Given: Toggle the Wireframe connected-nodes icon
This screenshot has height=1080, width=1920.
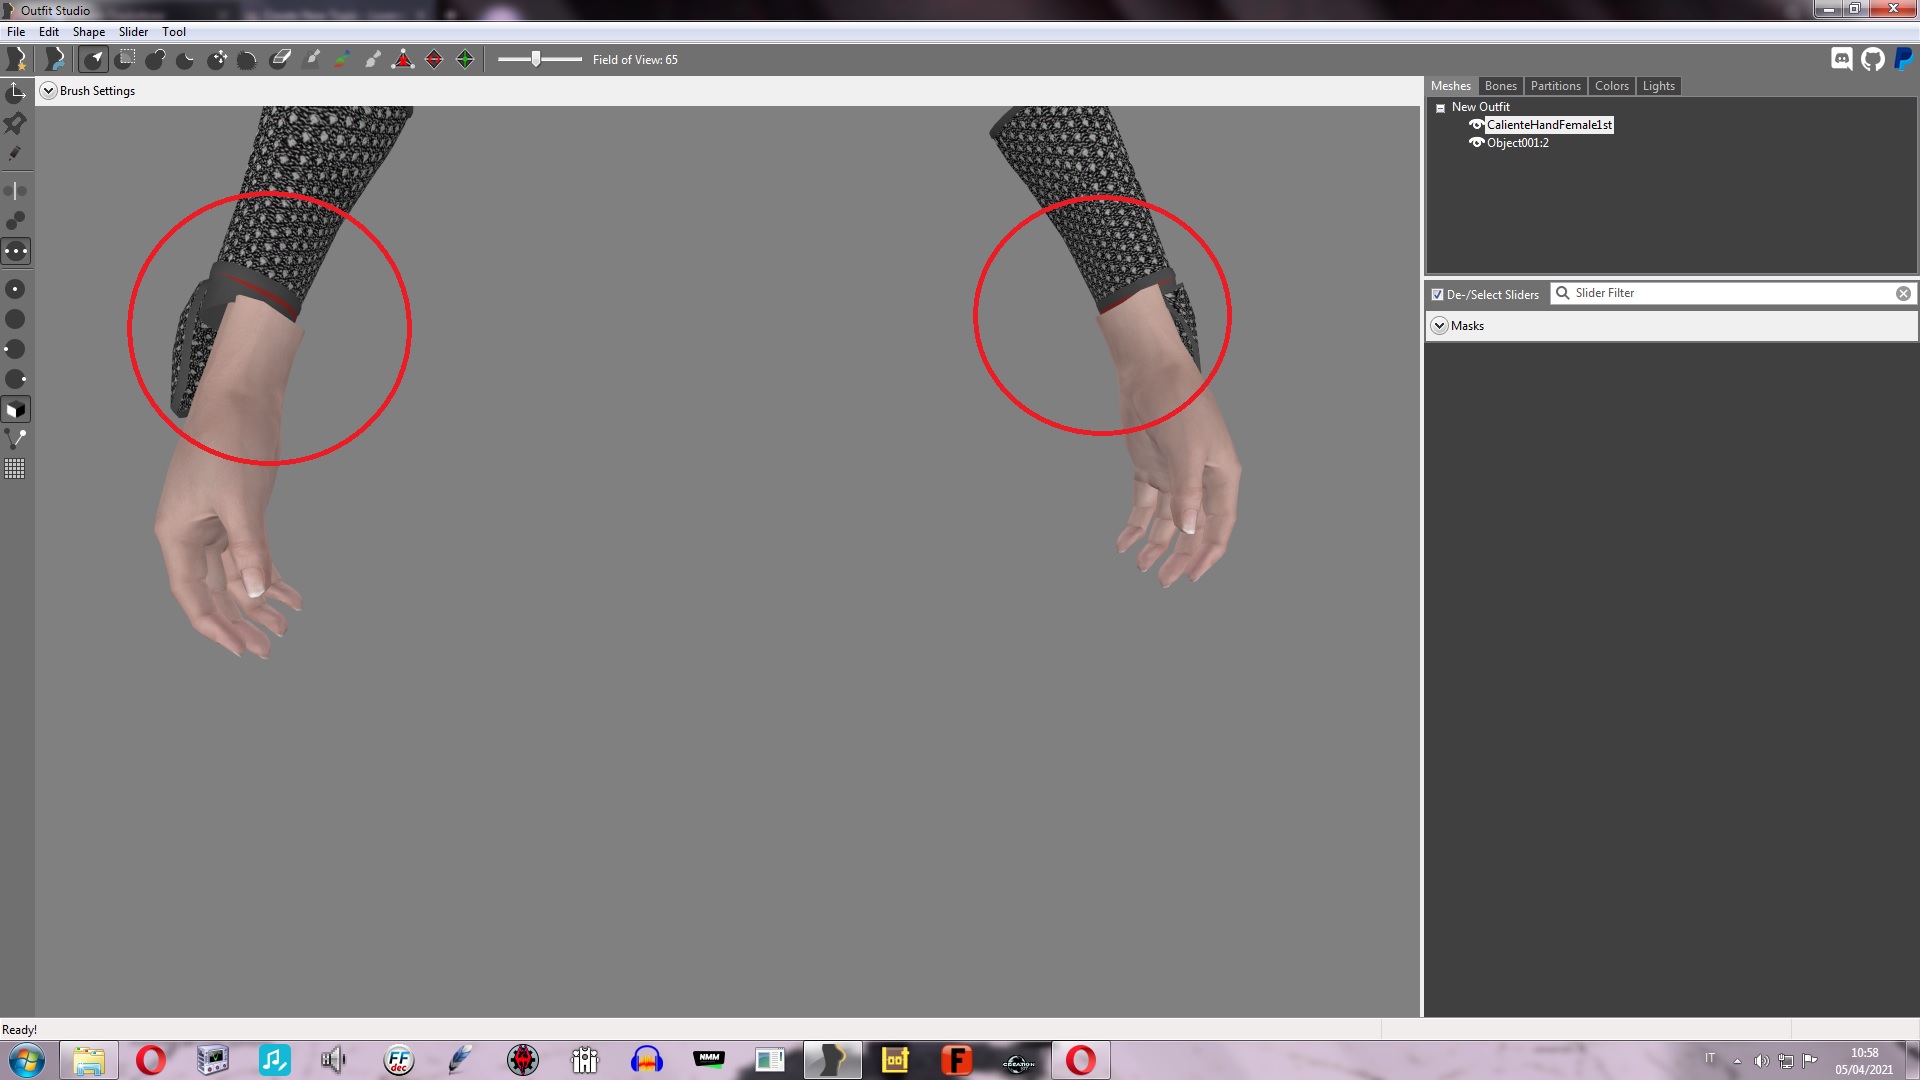Looking at the screenshot, I should tap(16, 439).
